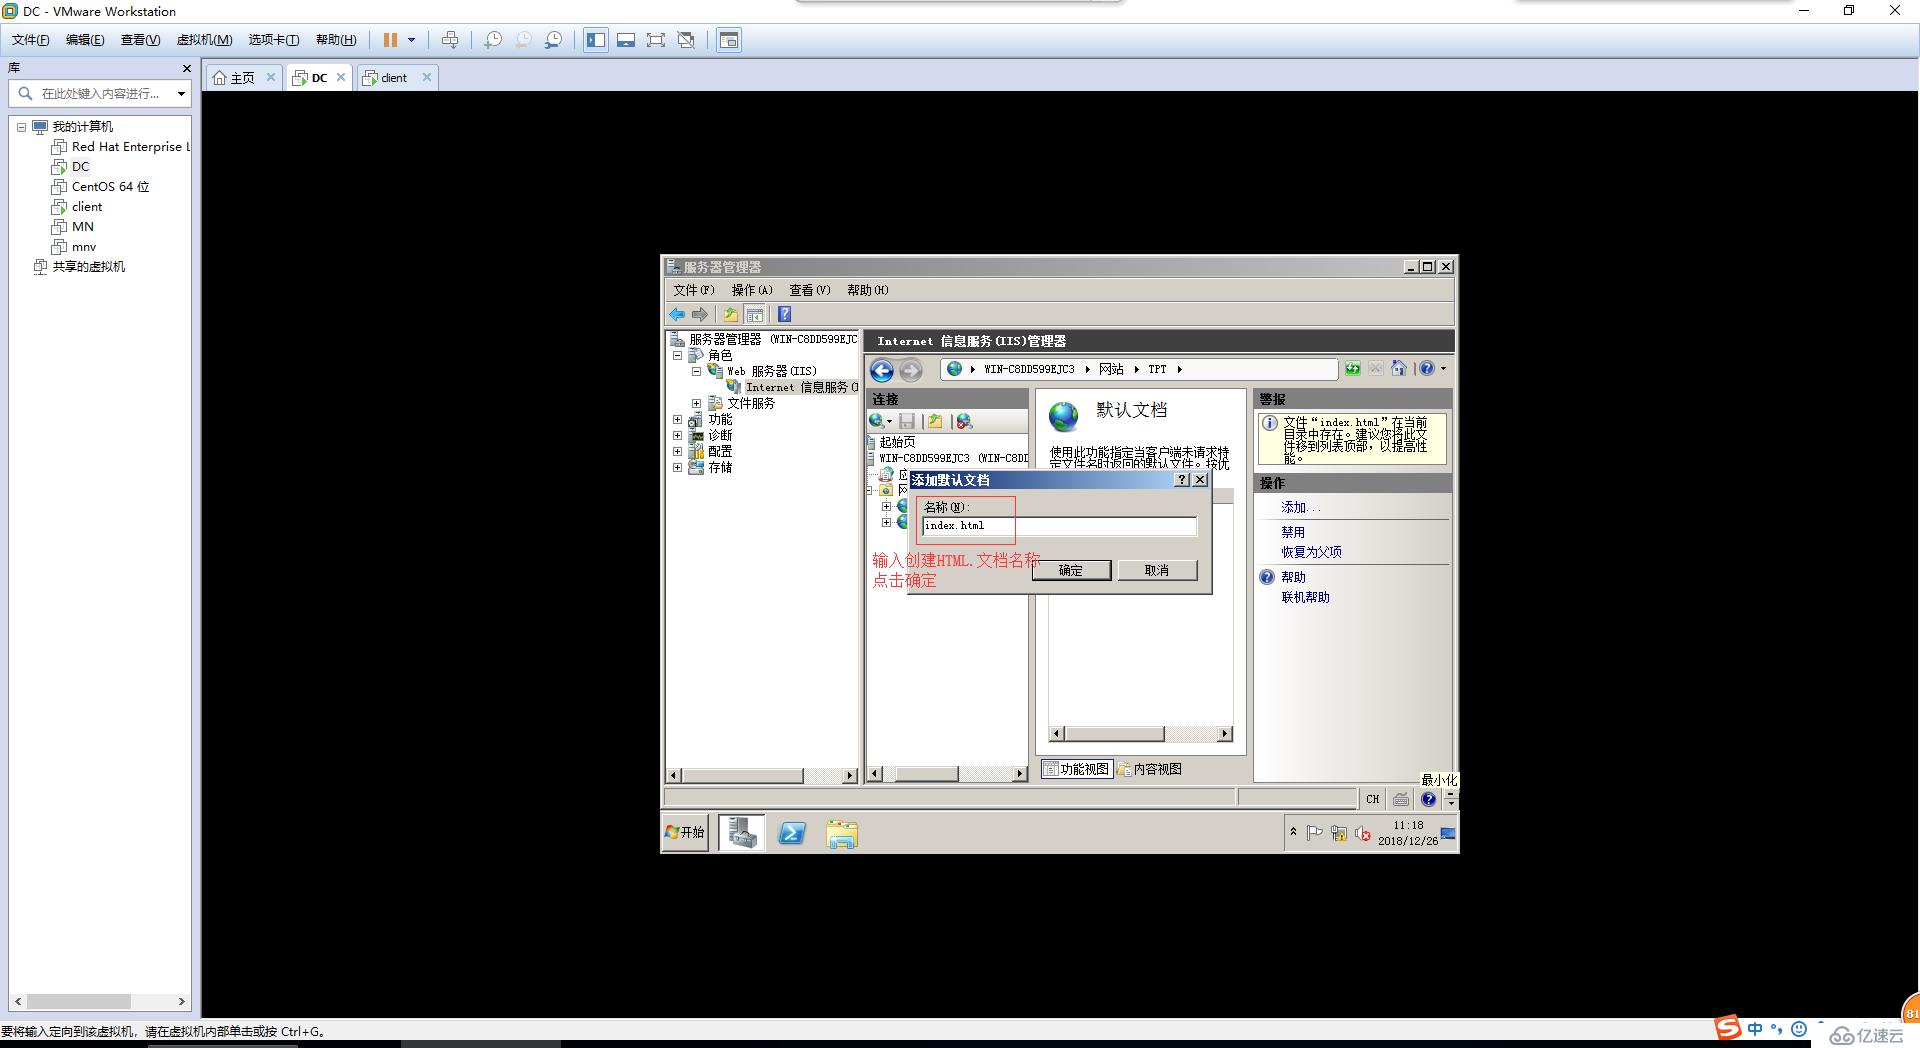
Task: Enter full screen mode via toolbar icon
Action: pyautogui.click(x=656, y=40)
